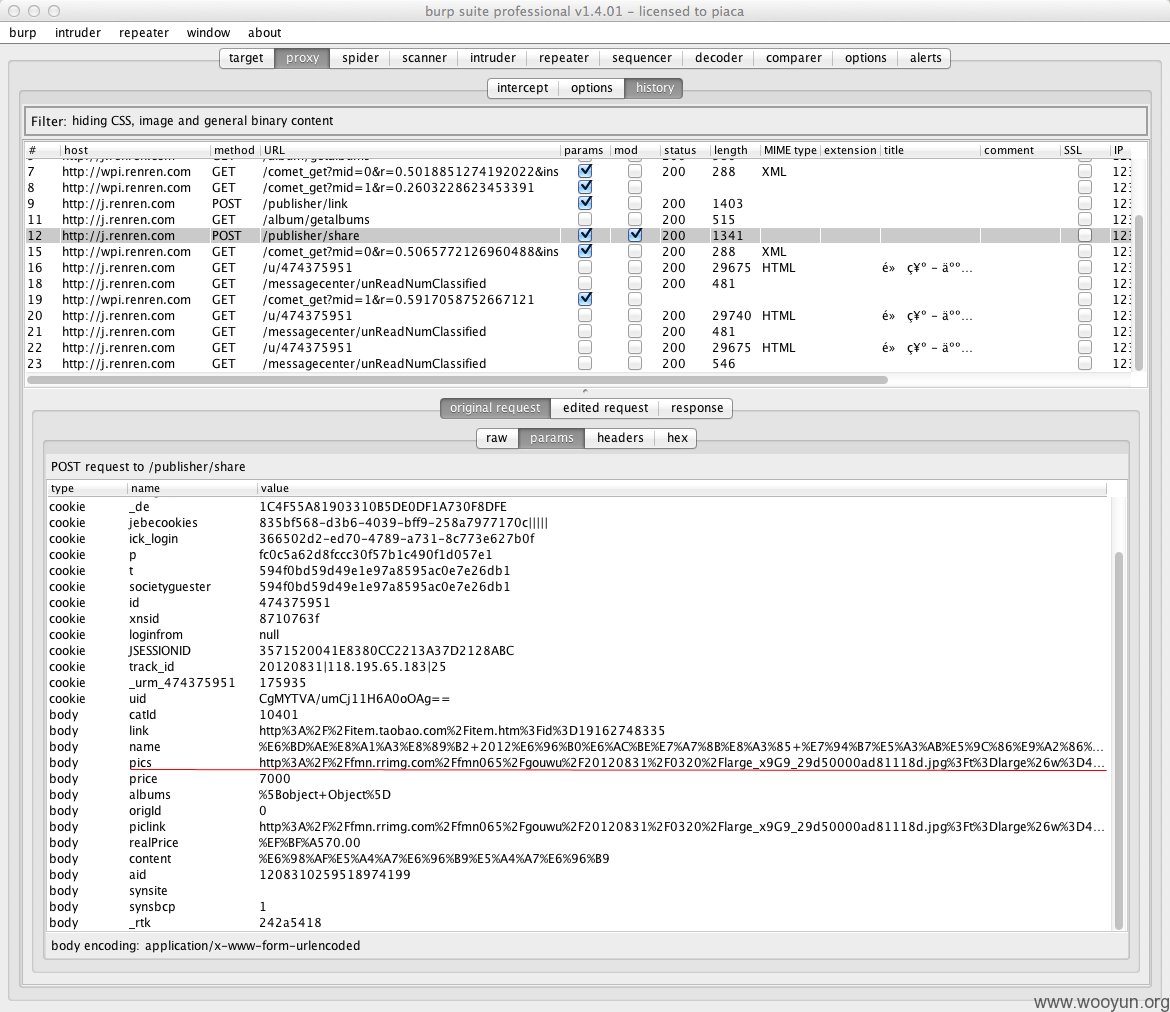The width and height of the screenshot is (1170, 1012).
Task: Select the params view tab
Action: (551, 438)
